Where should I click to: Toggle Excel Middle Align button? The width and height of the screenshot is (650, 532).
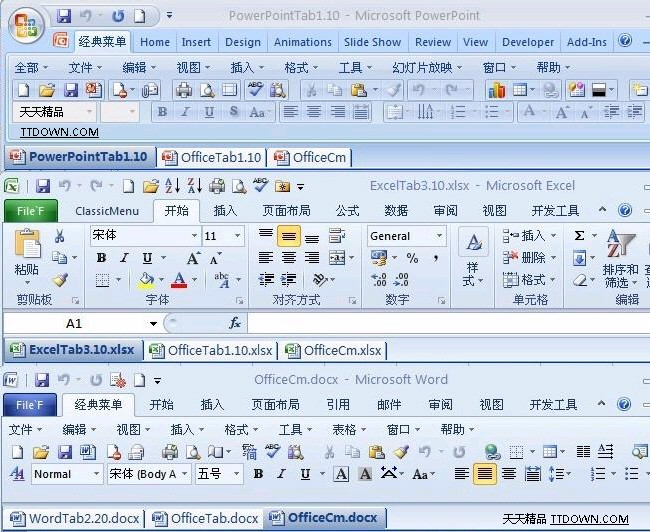pos(289,236)
